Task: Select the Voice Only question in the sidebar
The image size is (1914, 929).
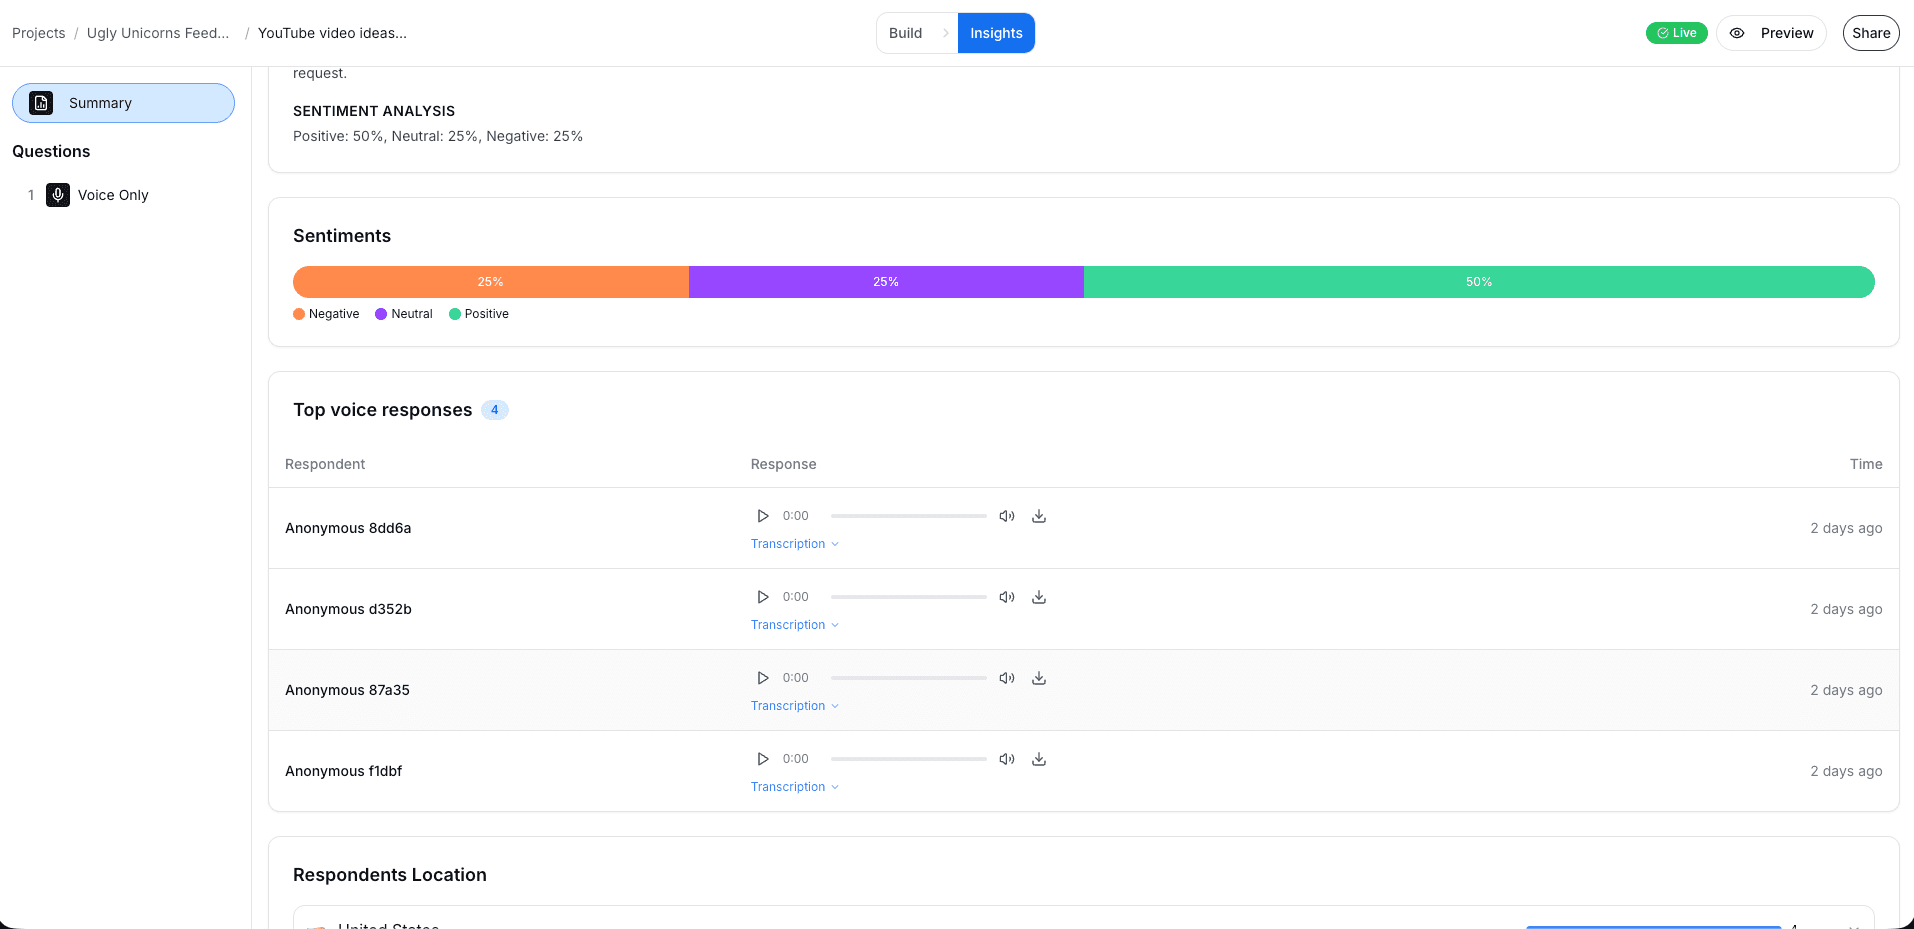Action: [112, 195]
